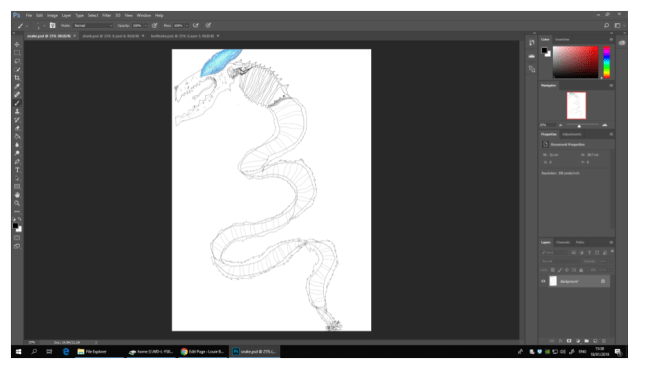Toggle lock transparent pixels
The height and width of the screenshot is (369, 656).
click(x=553, y=270)
